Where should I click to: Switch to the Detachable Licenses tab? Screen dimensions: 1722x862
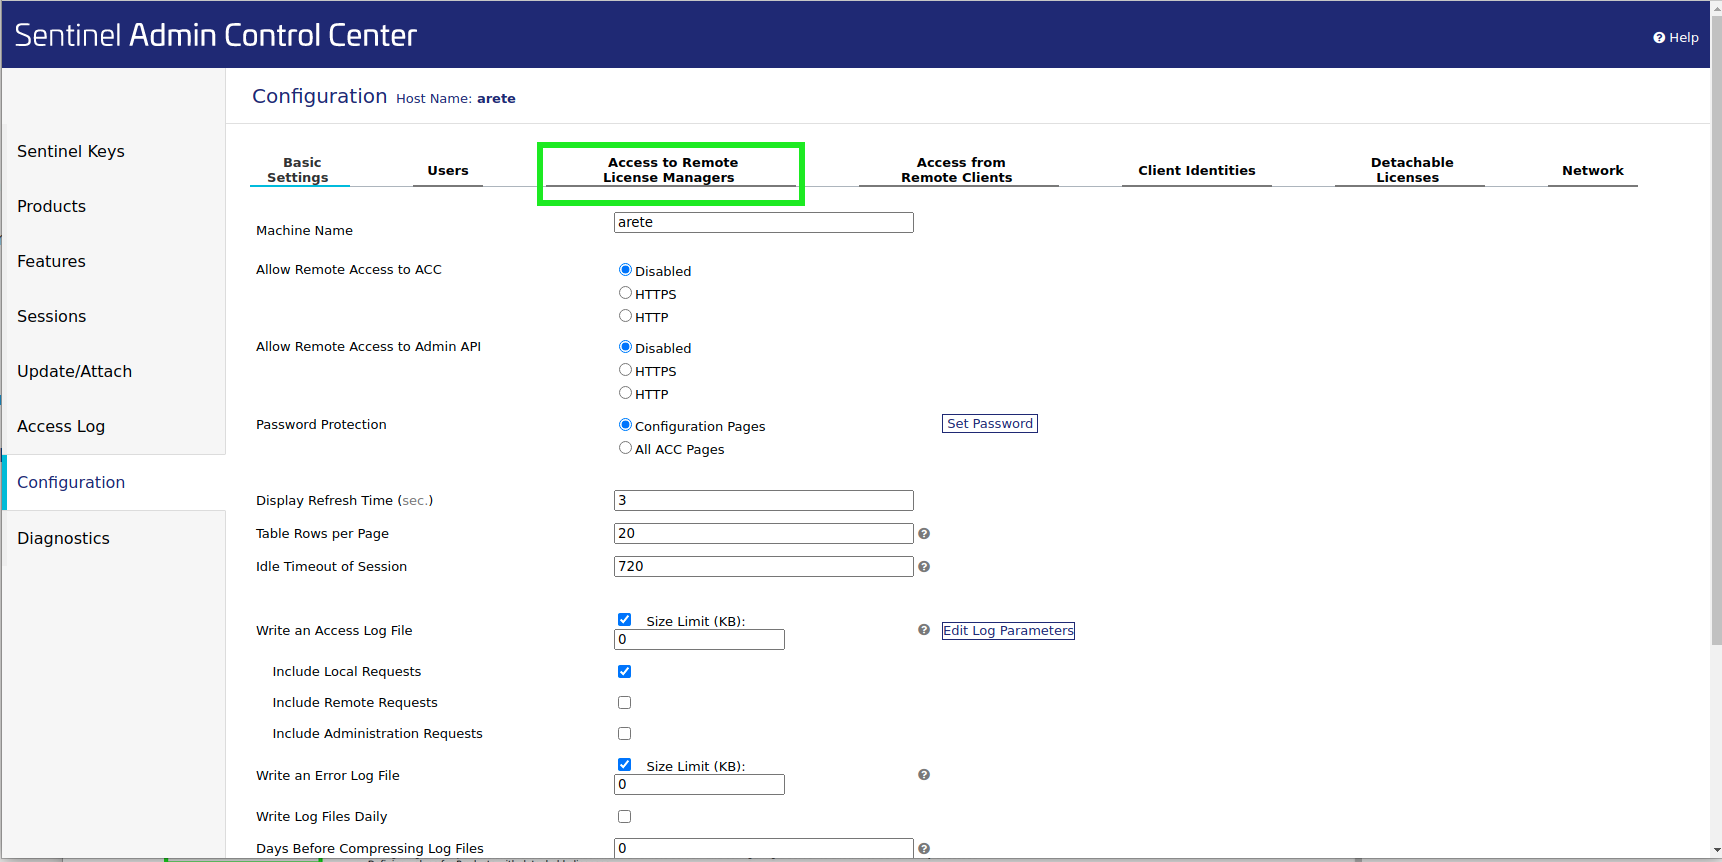click(x=1410, y=170)
